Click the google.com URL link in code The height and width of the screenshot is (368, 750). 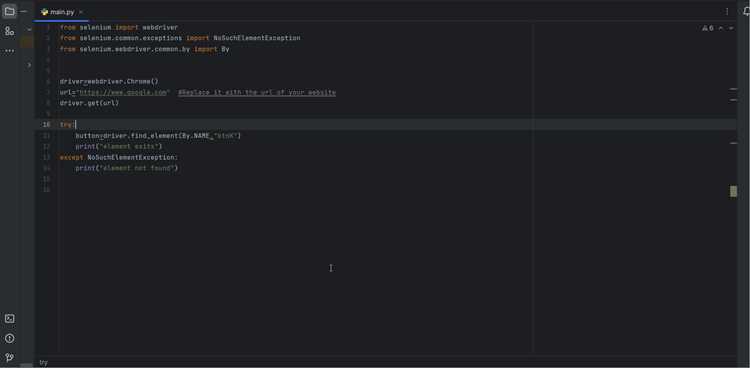click(123, 92)
